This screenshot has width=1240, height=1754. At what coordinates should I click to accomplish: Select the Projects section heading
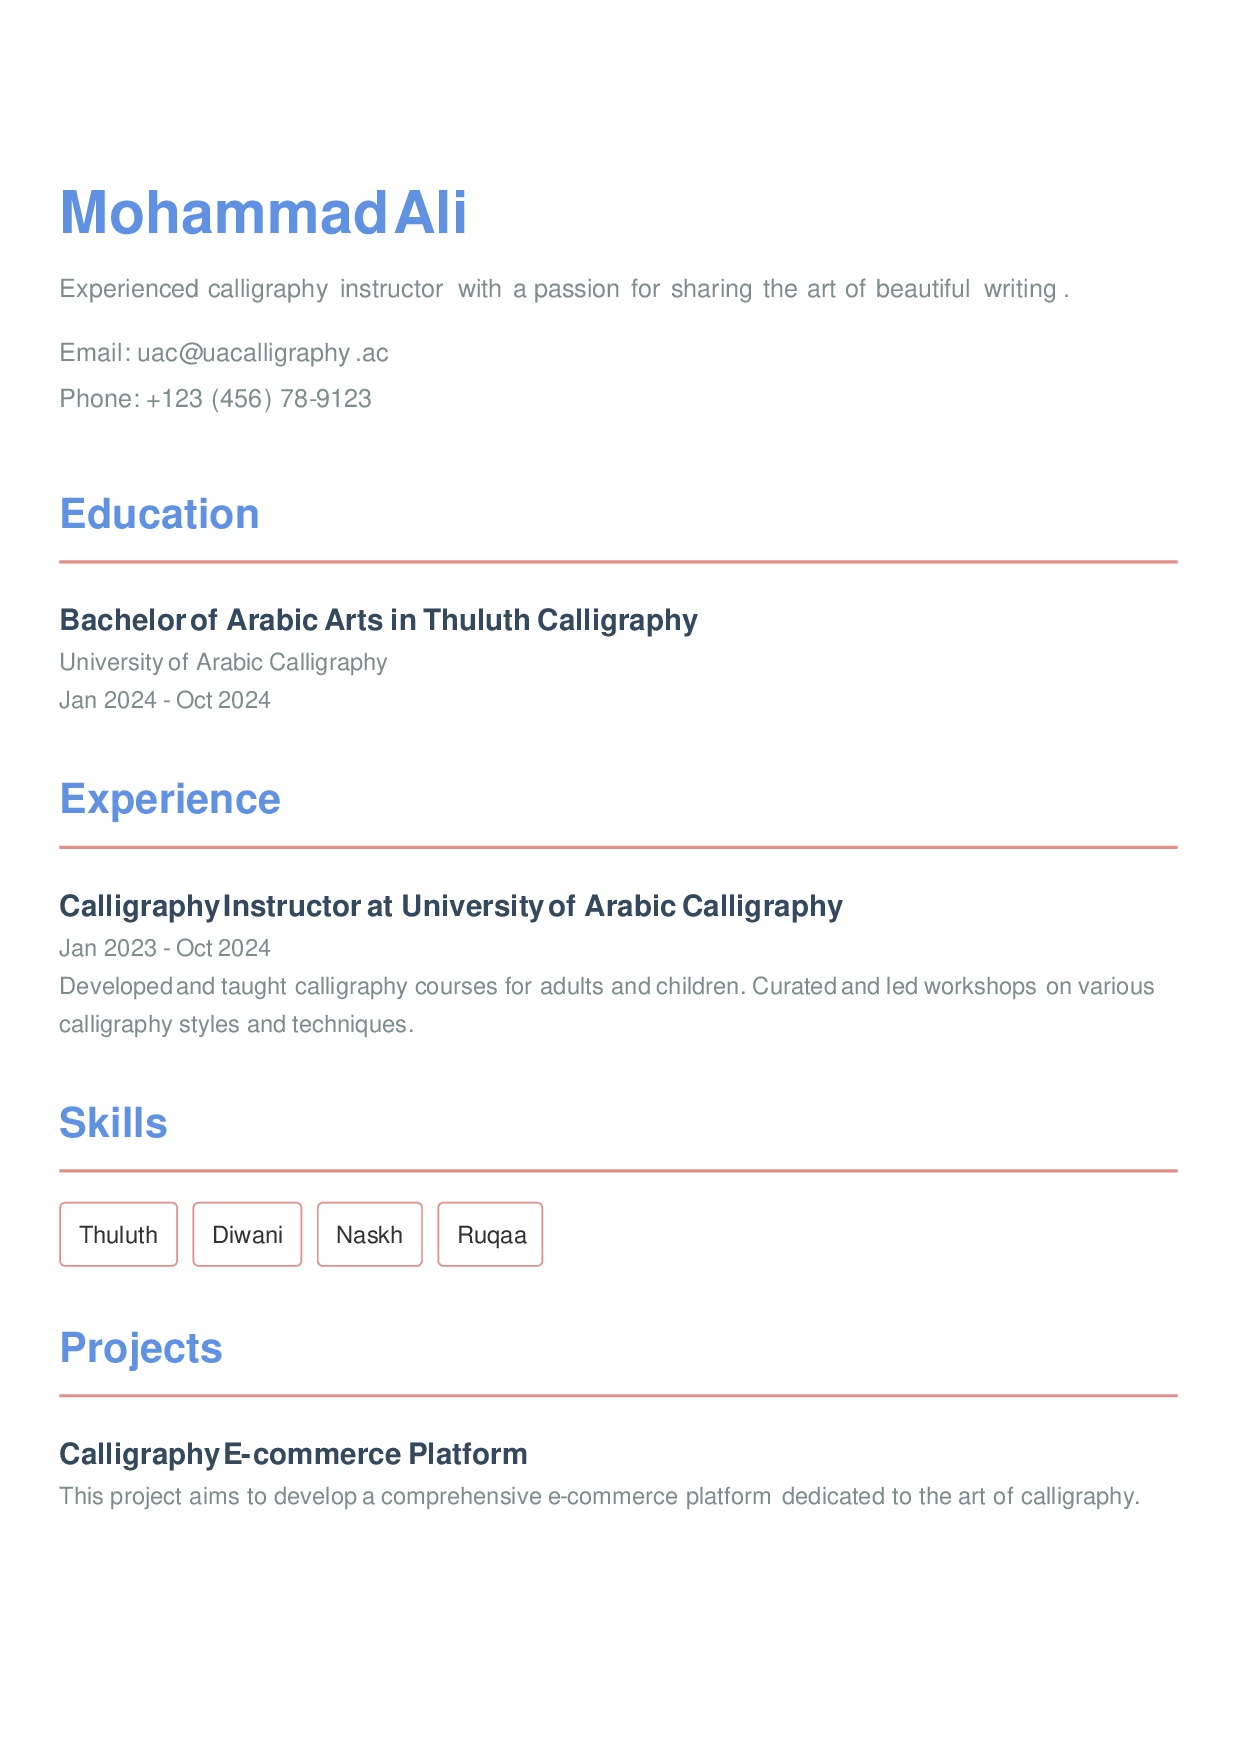click(141, 1348)
